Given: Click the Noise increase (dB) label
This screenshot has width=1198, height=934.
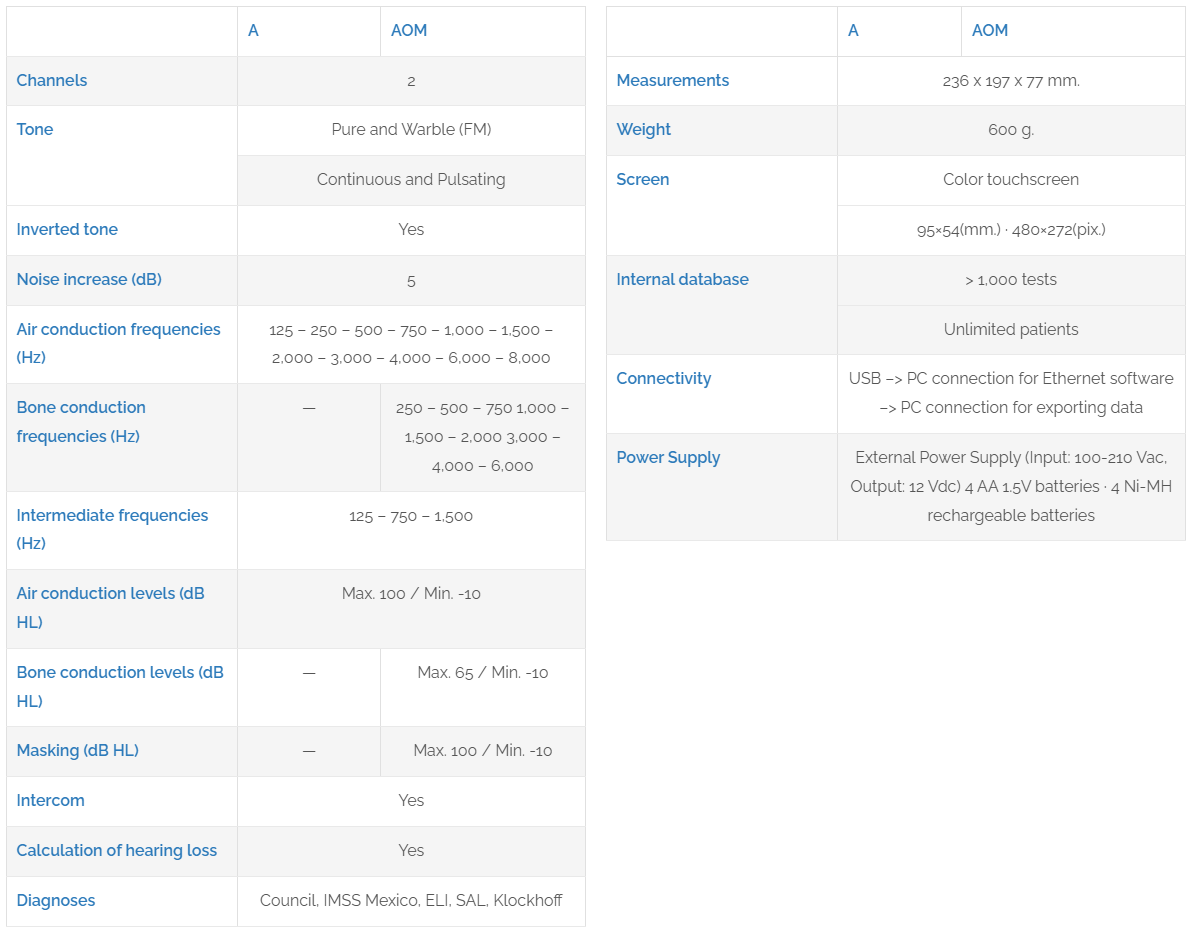Looking at the screenshot, I should 89,279.
